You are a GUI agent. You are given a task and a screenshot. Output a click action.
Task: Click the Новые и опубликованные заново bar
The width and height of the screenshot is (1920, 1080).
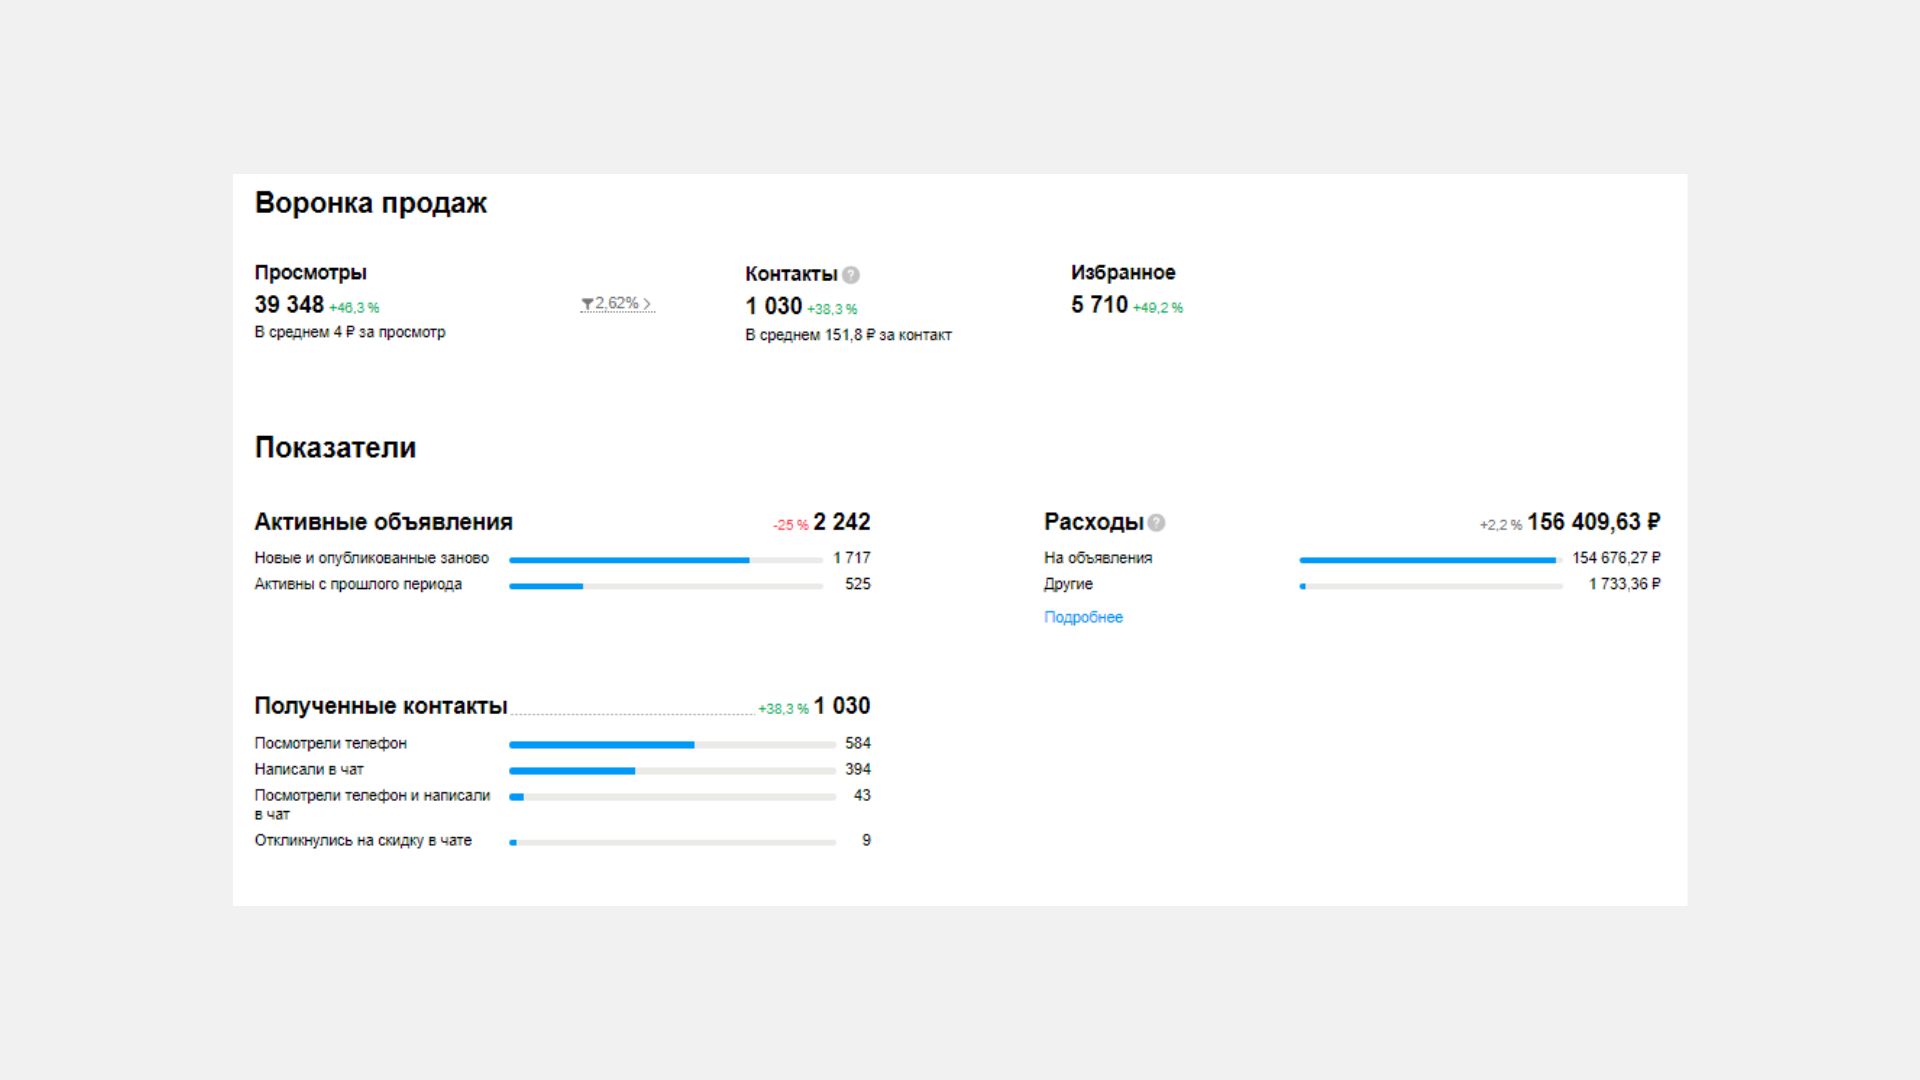pos(665,561)
